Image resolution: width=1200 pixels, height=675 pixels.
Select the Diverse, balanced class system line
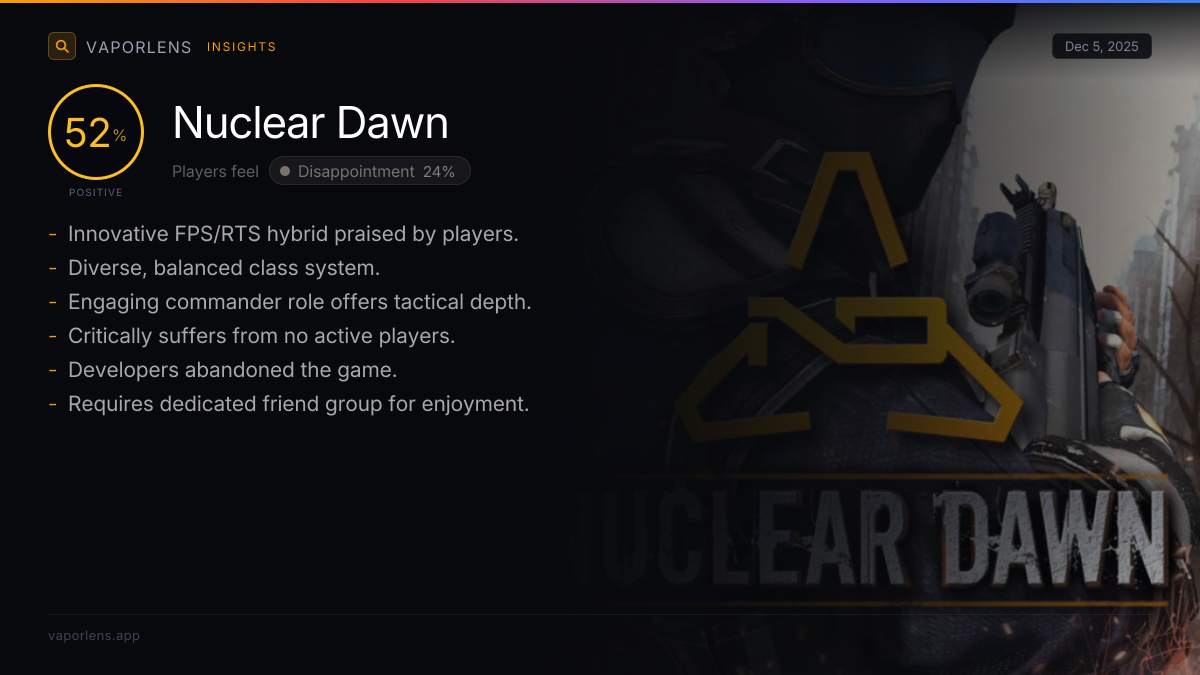coord(224,268)
